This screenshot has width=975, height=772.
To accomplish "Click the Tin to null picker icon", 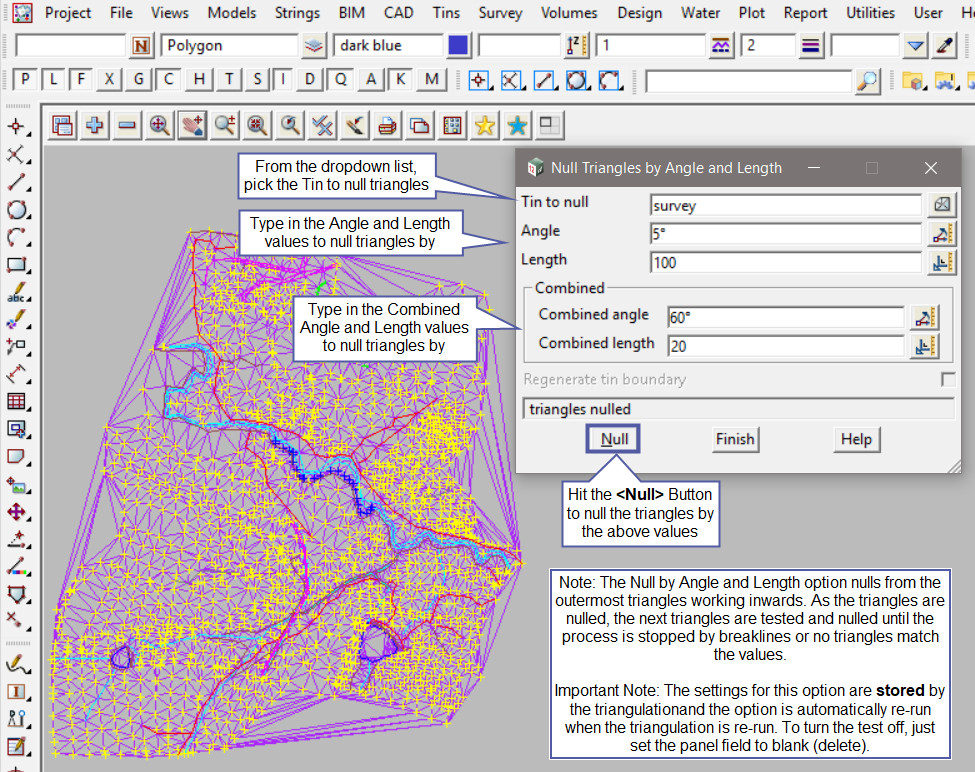I will click(942, 204).
